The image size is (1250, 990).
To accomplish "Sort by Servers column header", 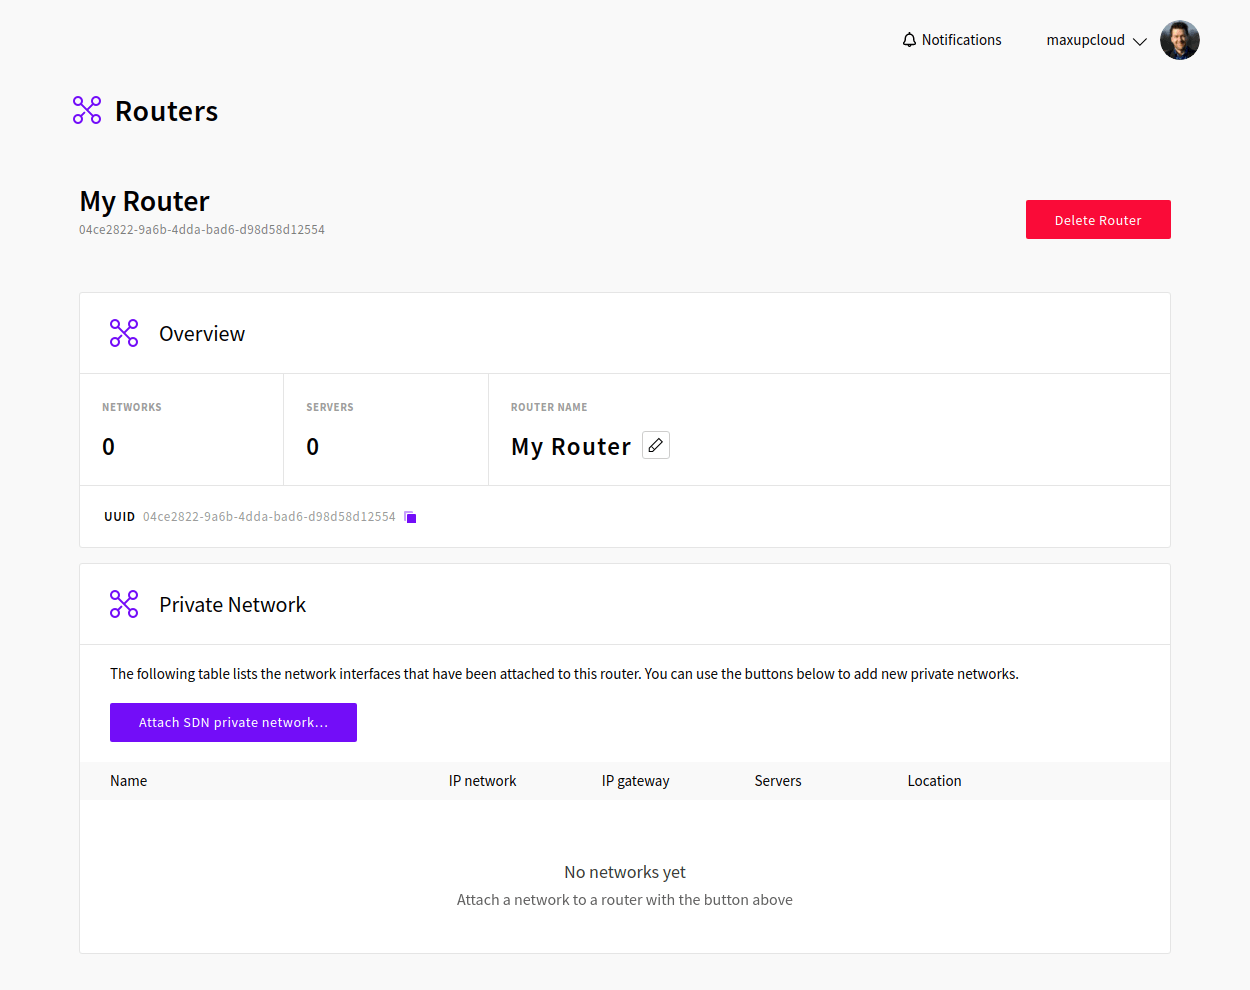I will pos(778,781).
